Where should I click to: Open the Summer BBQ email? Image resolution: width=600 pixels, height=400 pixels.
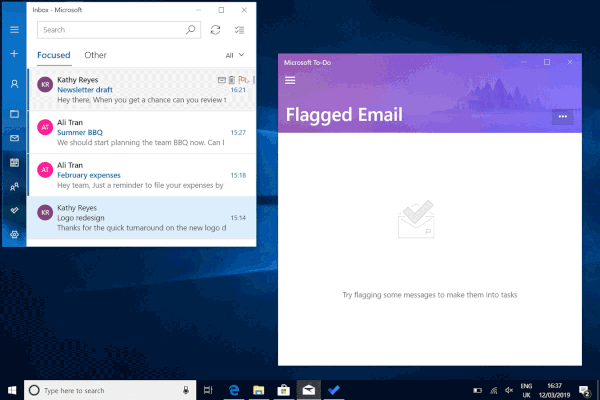point(142,132)
